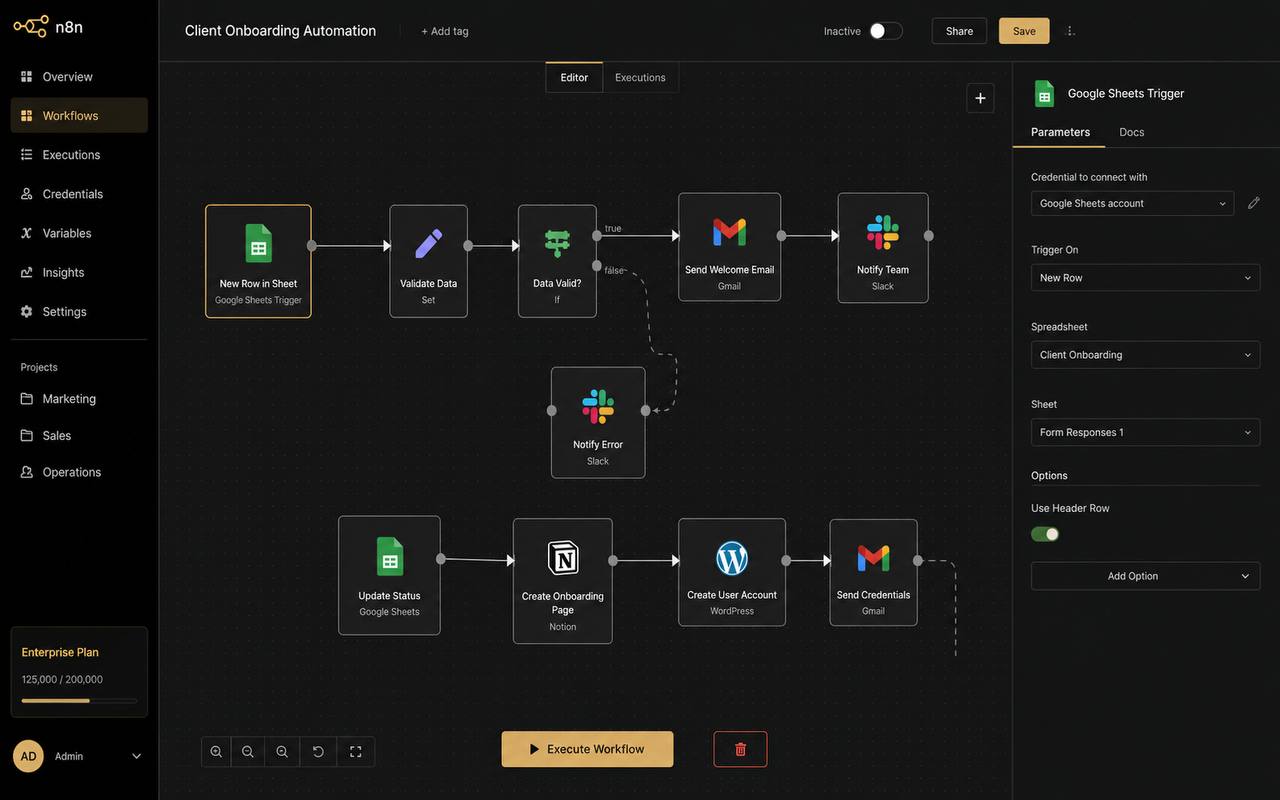Screen dimensions: 1280x800
Task: Fit workflow to view icon
Action: click(355, 752)
